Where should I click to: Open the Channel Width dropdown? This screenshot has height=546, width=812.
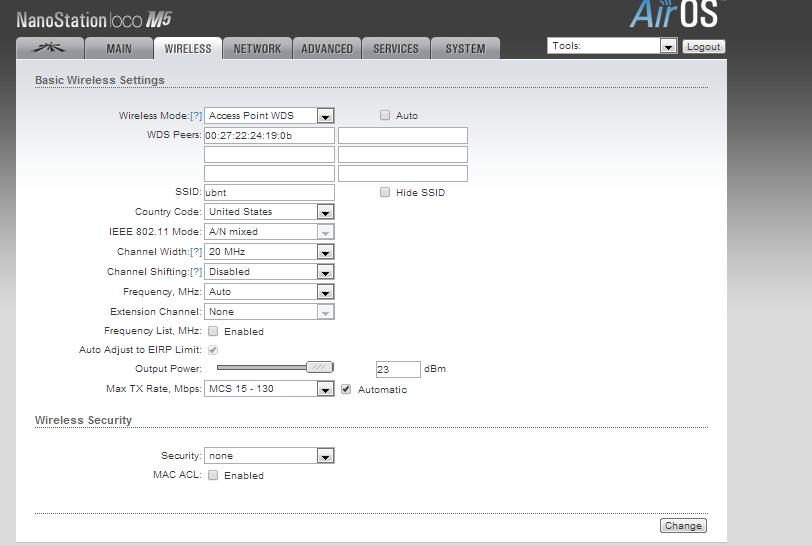point(269,252)
